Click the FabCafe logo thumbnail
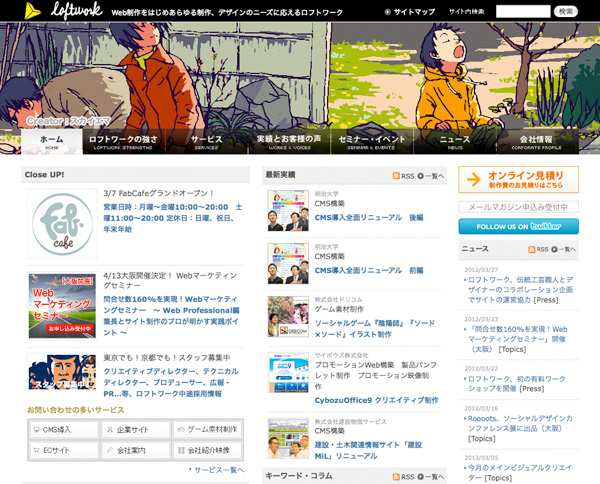Viewport: 600px width, 484px height. coord(62,224)
